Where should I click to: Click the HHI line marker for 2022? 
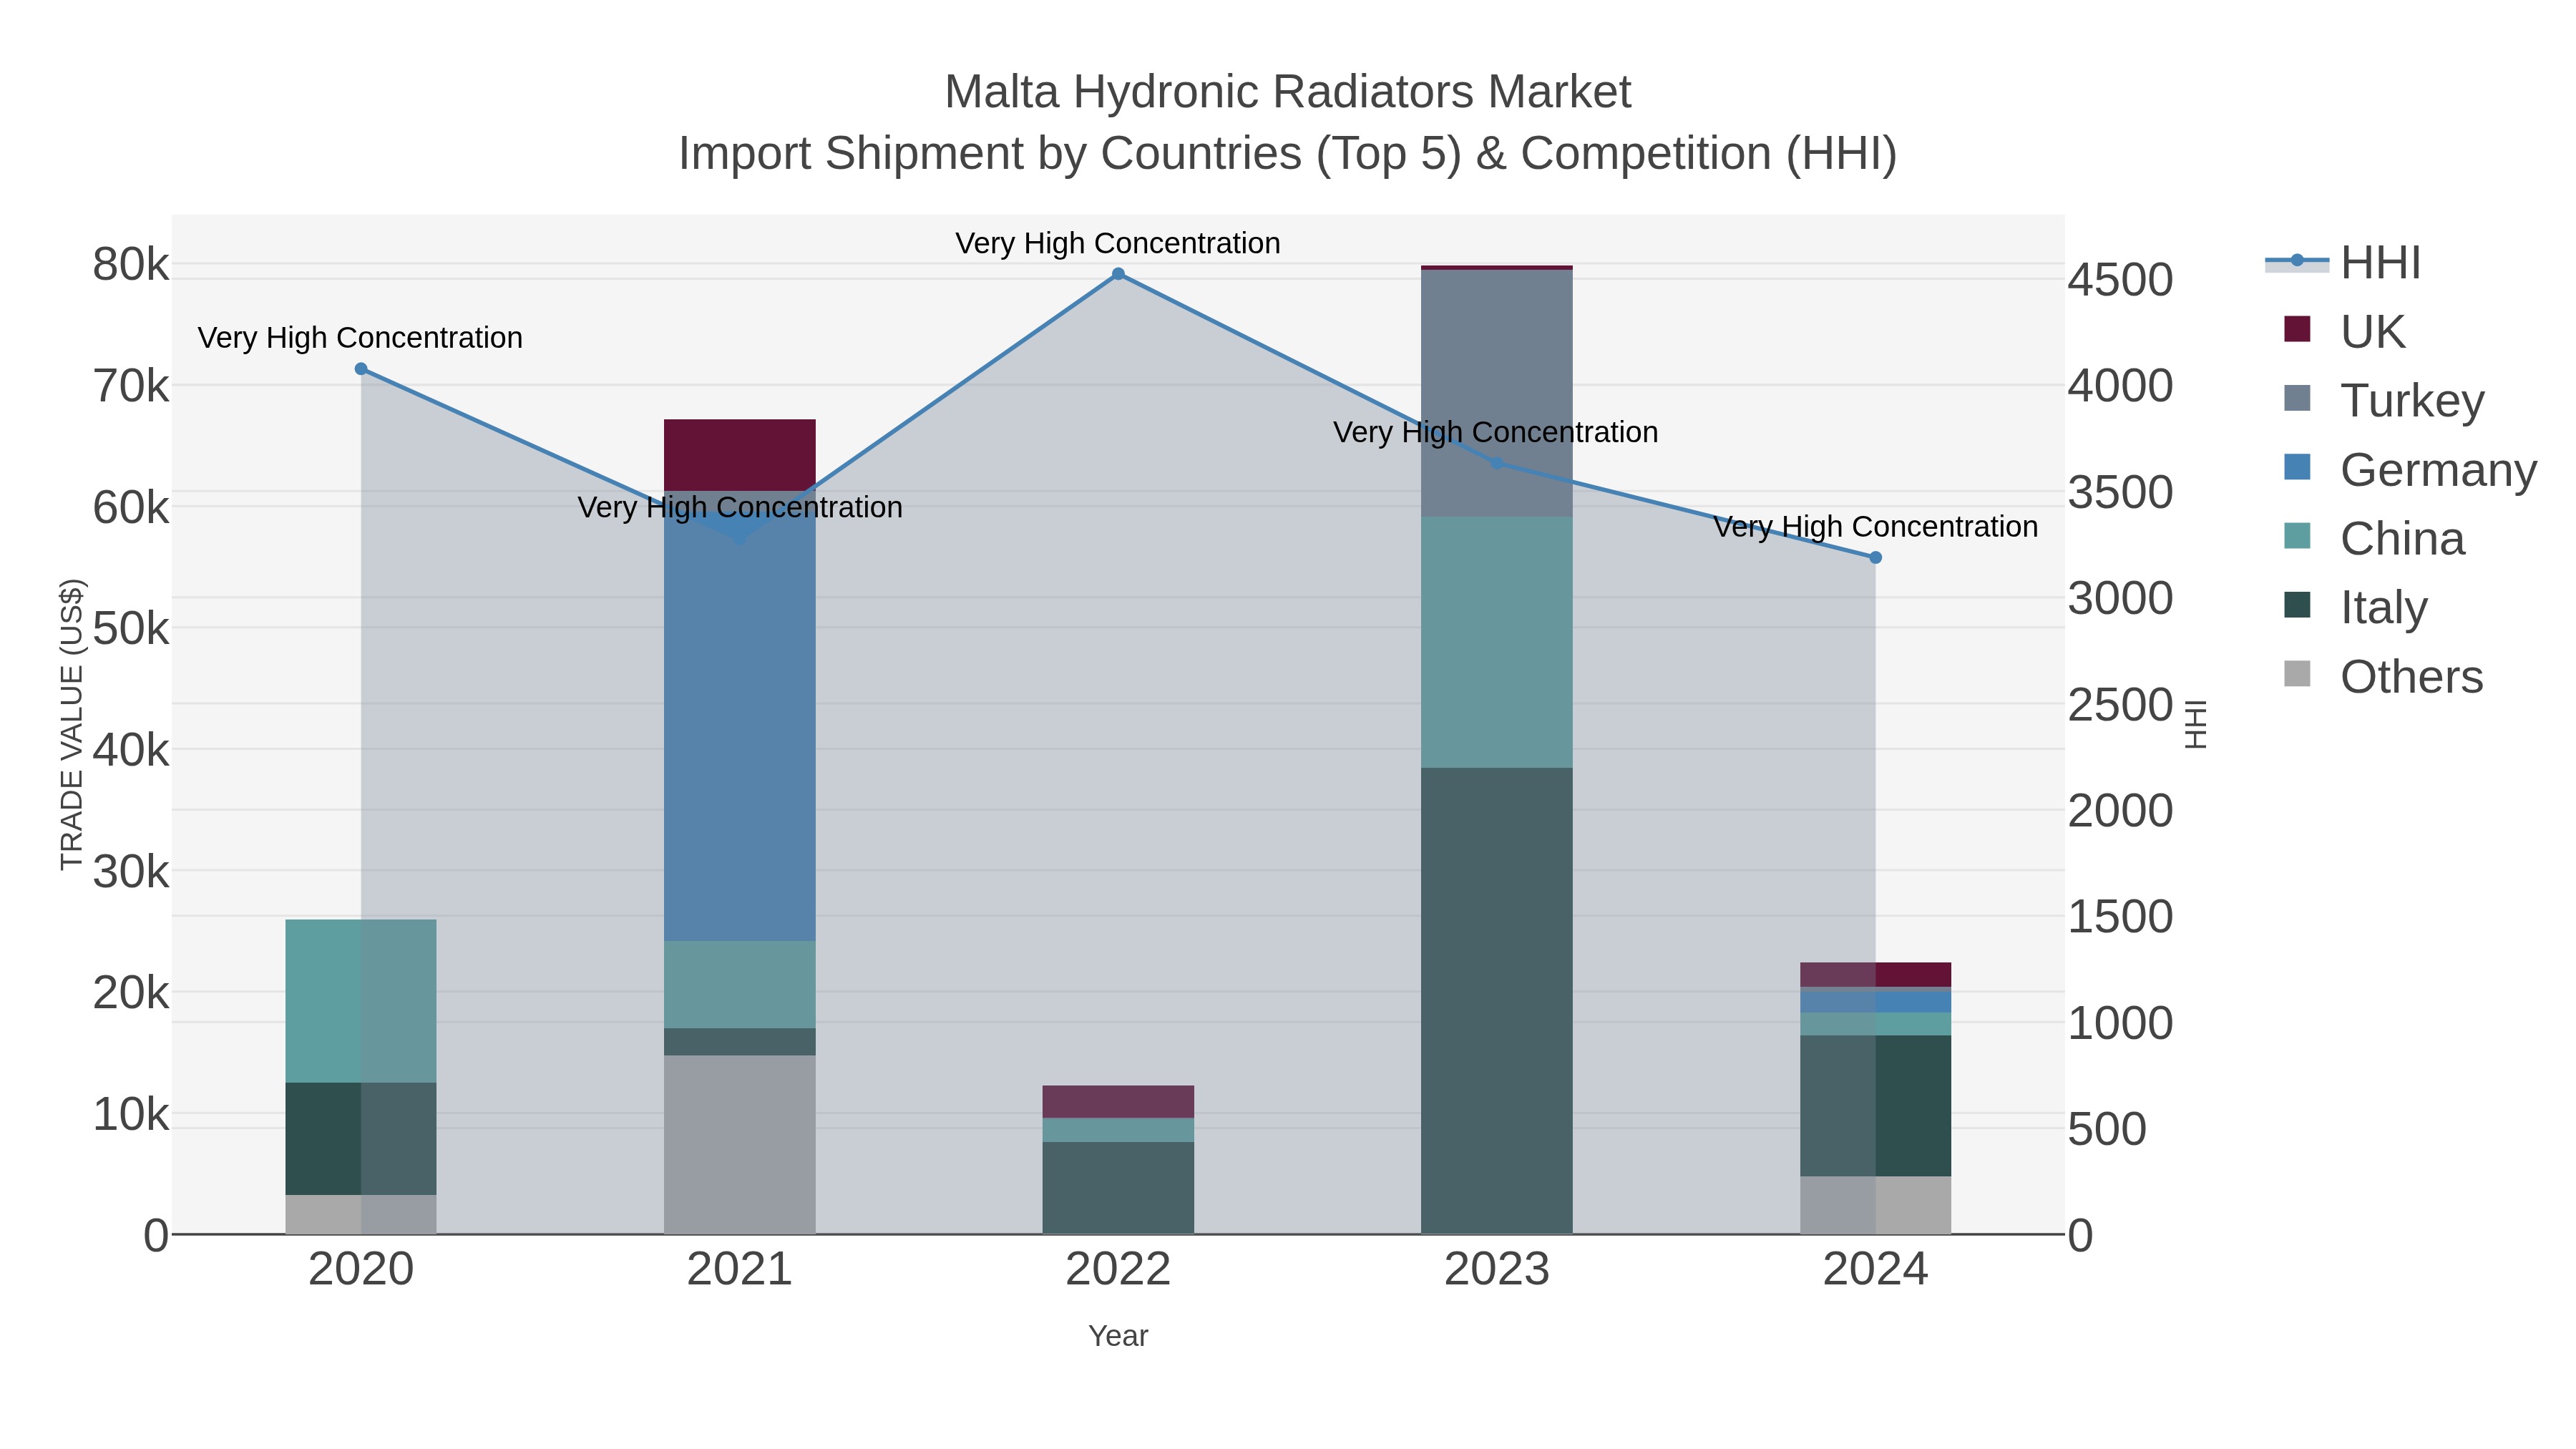1118,274
